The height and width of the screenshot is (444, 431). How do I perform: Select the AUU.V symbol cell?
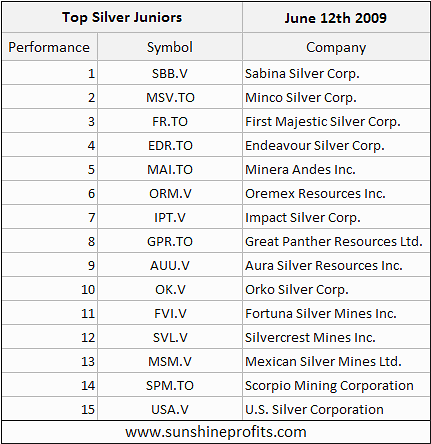click(x=170, y=265)
